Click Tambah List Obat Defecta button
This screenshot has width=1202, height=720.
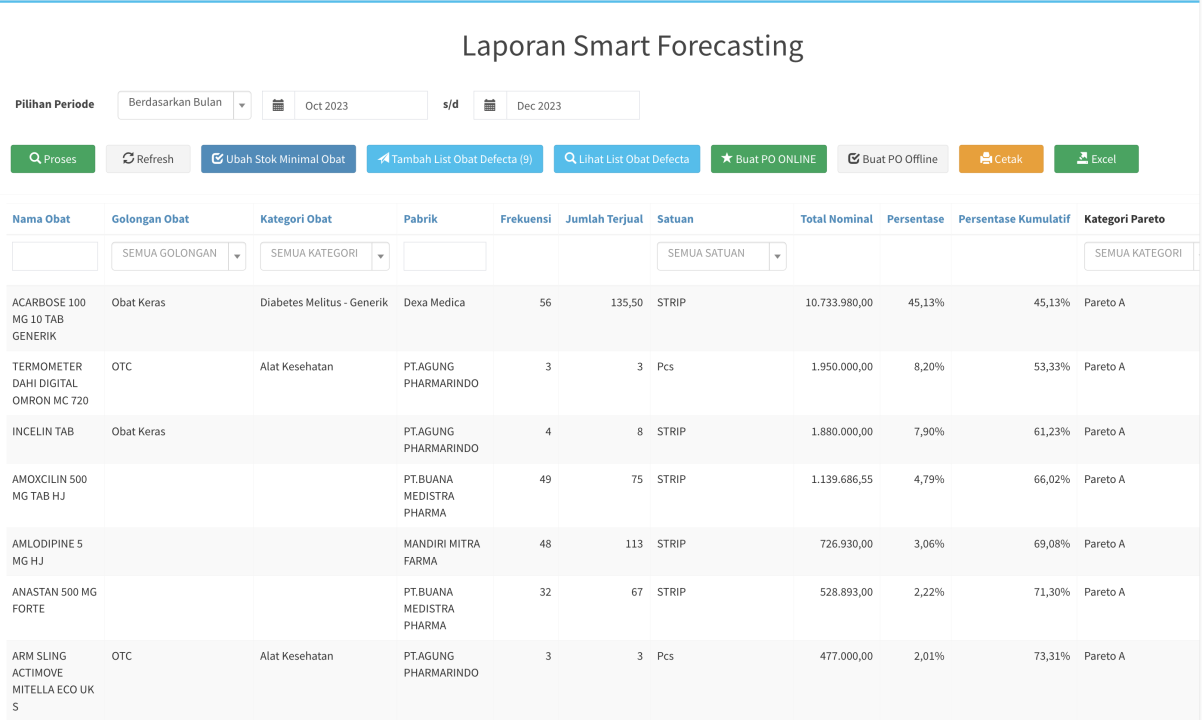[455, 159]
